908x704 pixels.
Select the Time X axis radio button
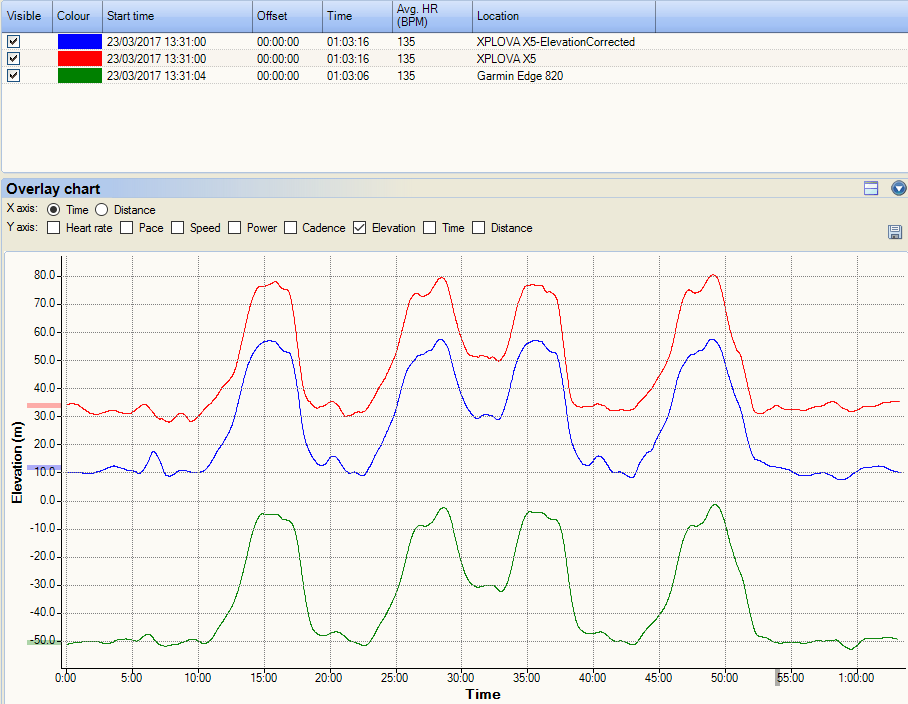coord(54,210)
